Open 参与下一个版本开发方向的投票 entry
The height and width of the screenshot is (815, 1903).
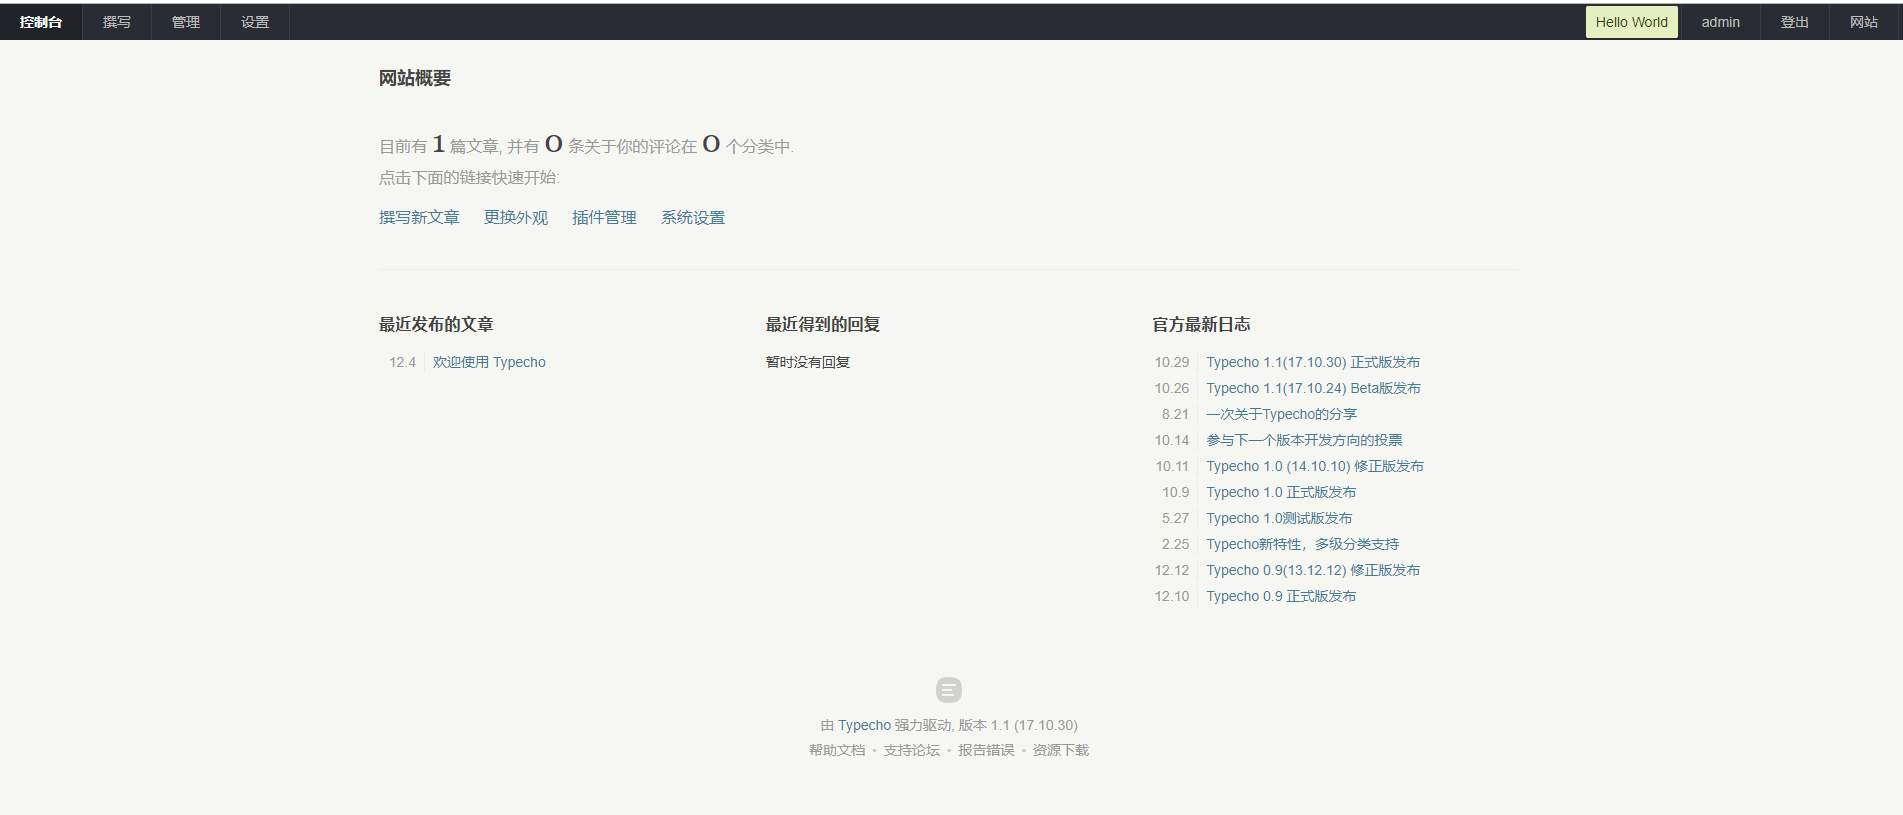[x=1304, y=440]
